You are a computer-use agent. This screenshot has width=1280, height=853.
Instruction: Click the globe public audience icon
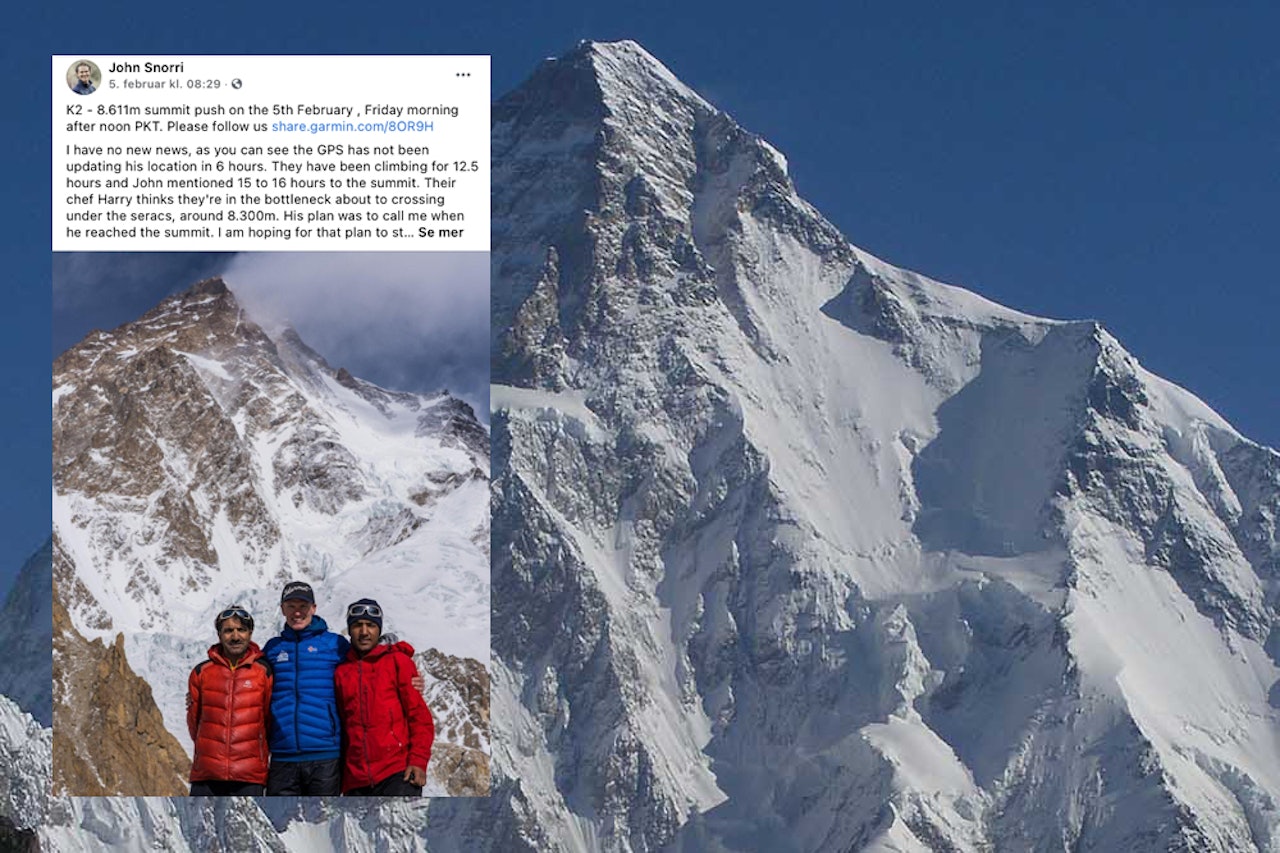click(236, 85)
